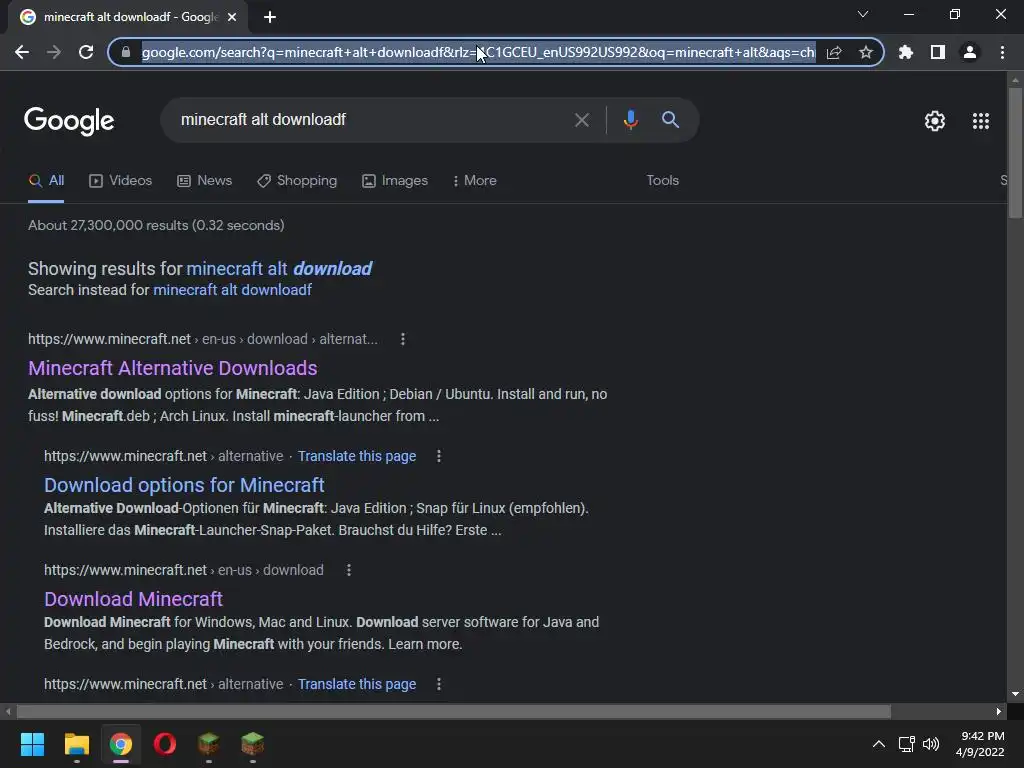Open the Windows Start menu

pyautogui.click(x=32, y=744)
